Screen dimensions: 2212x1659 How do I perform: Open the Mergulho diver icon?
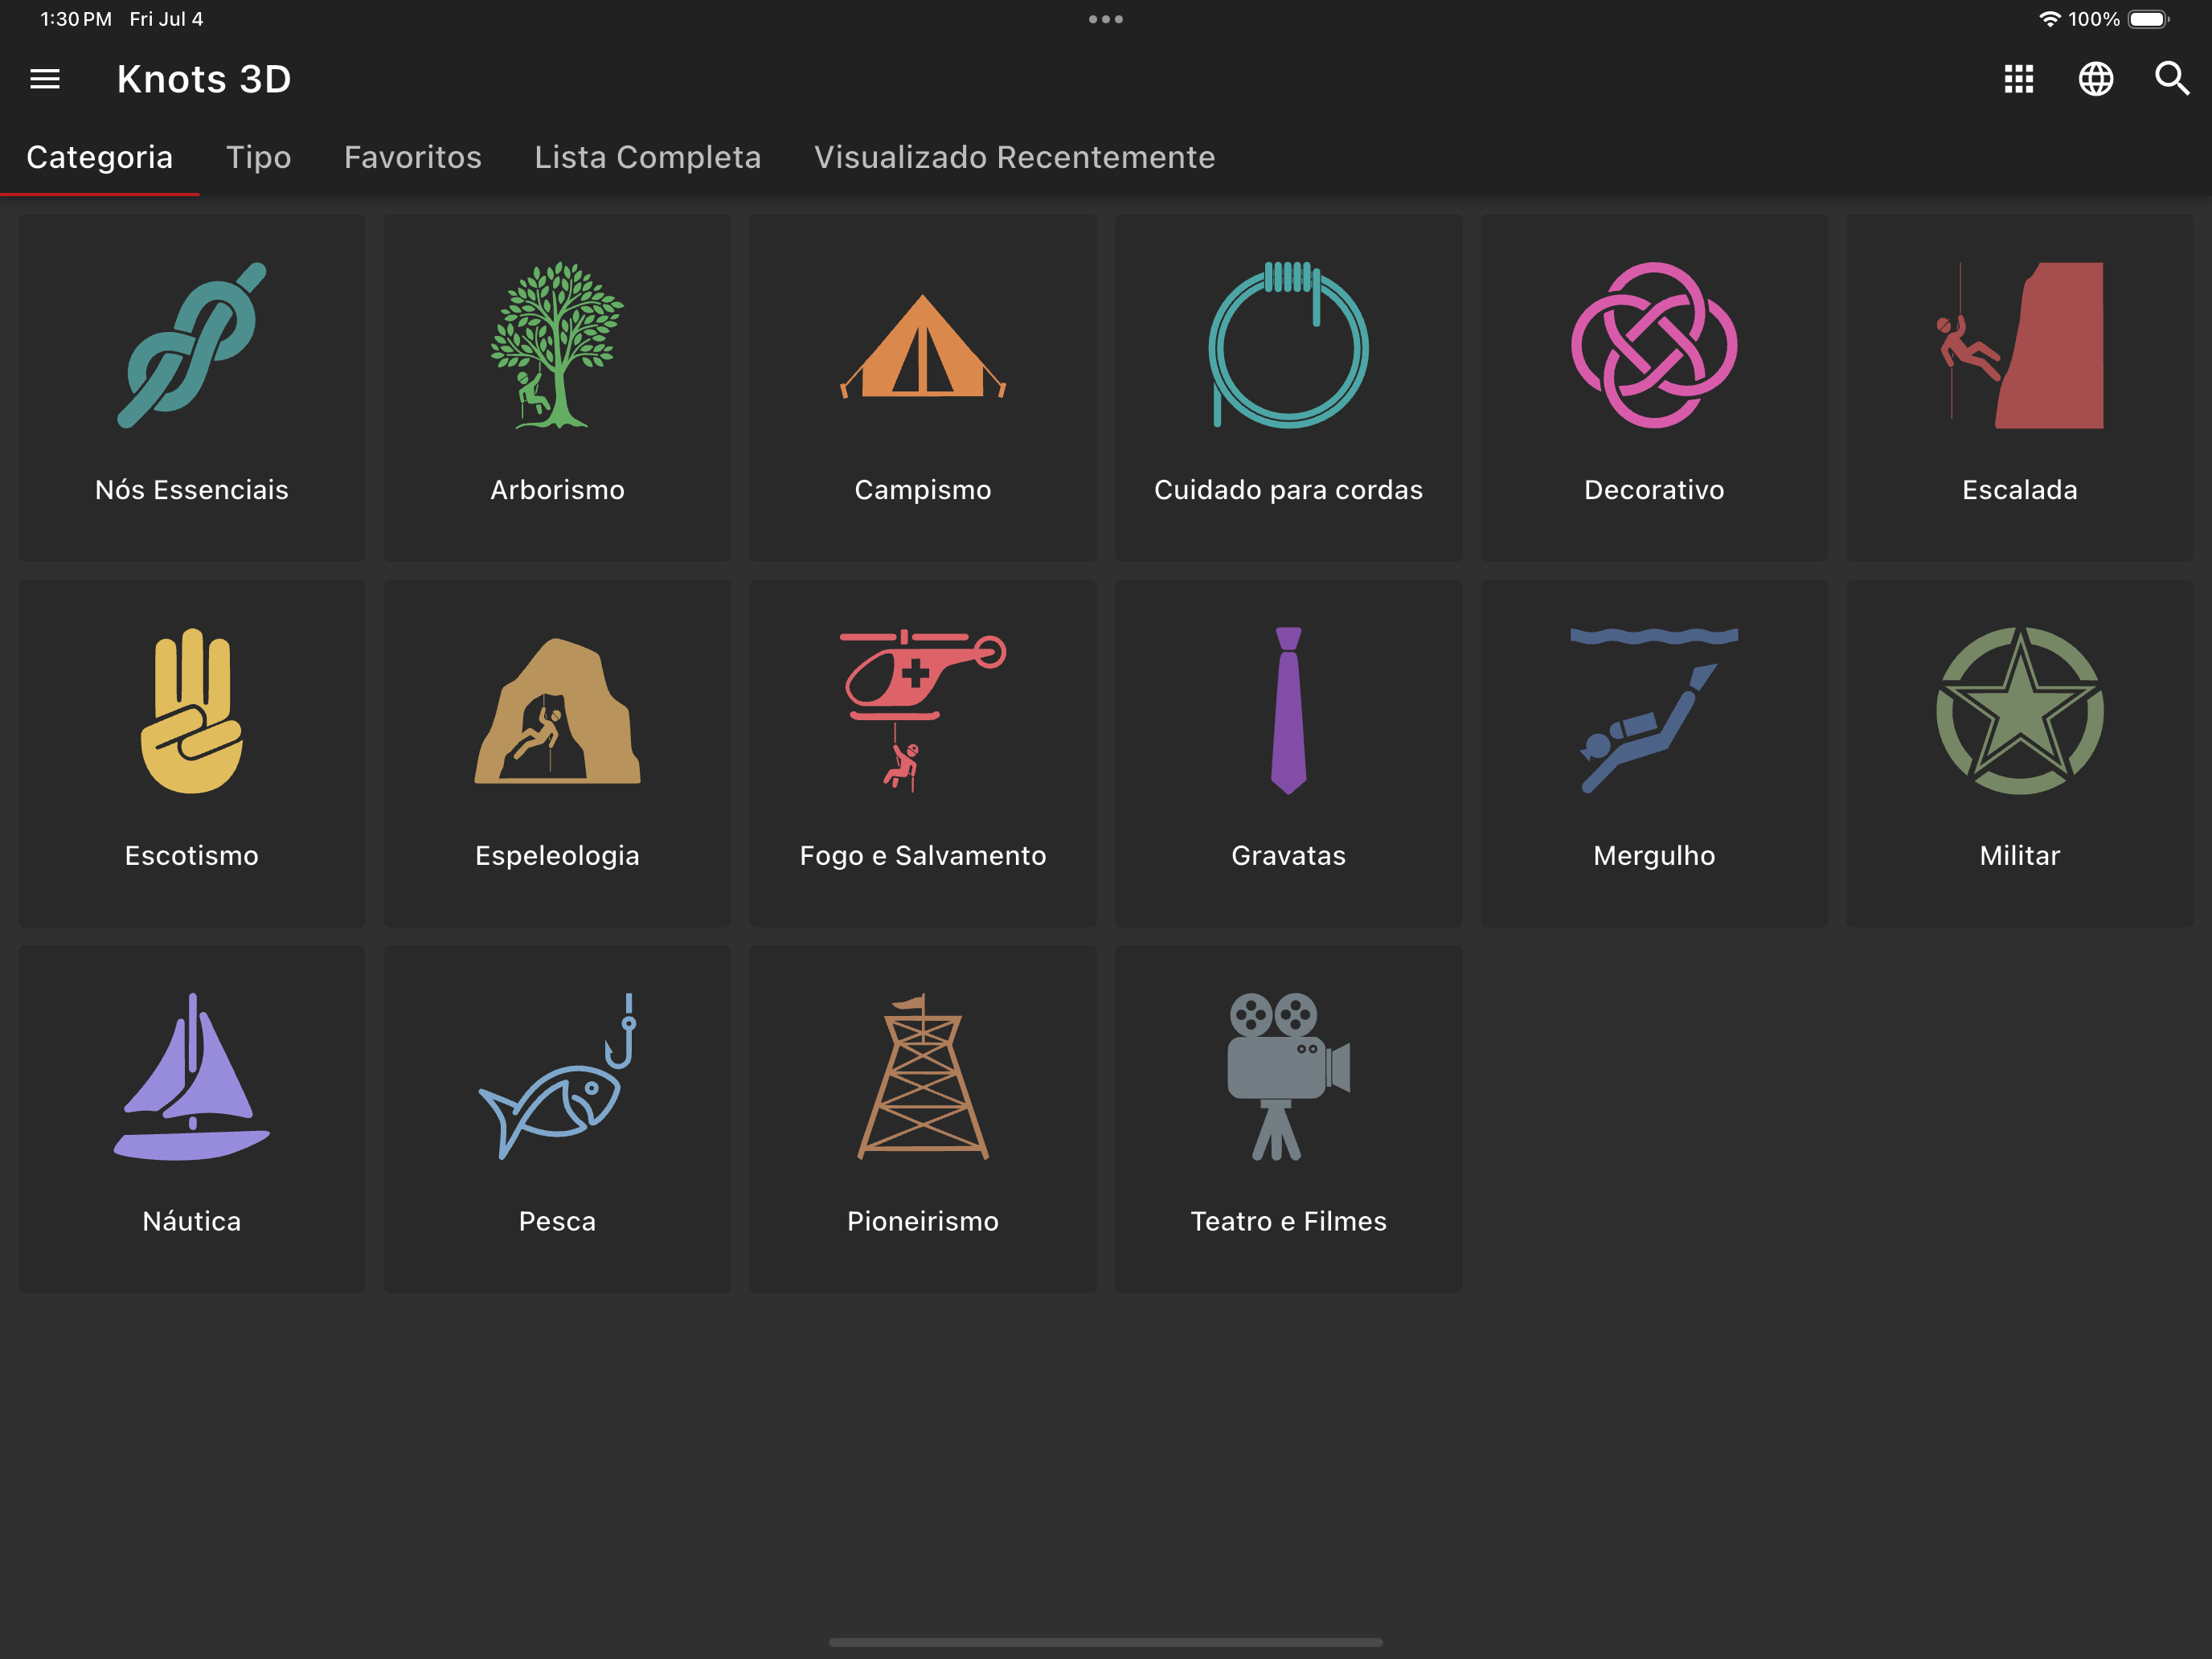point(1653,710)
